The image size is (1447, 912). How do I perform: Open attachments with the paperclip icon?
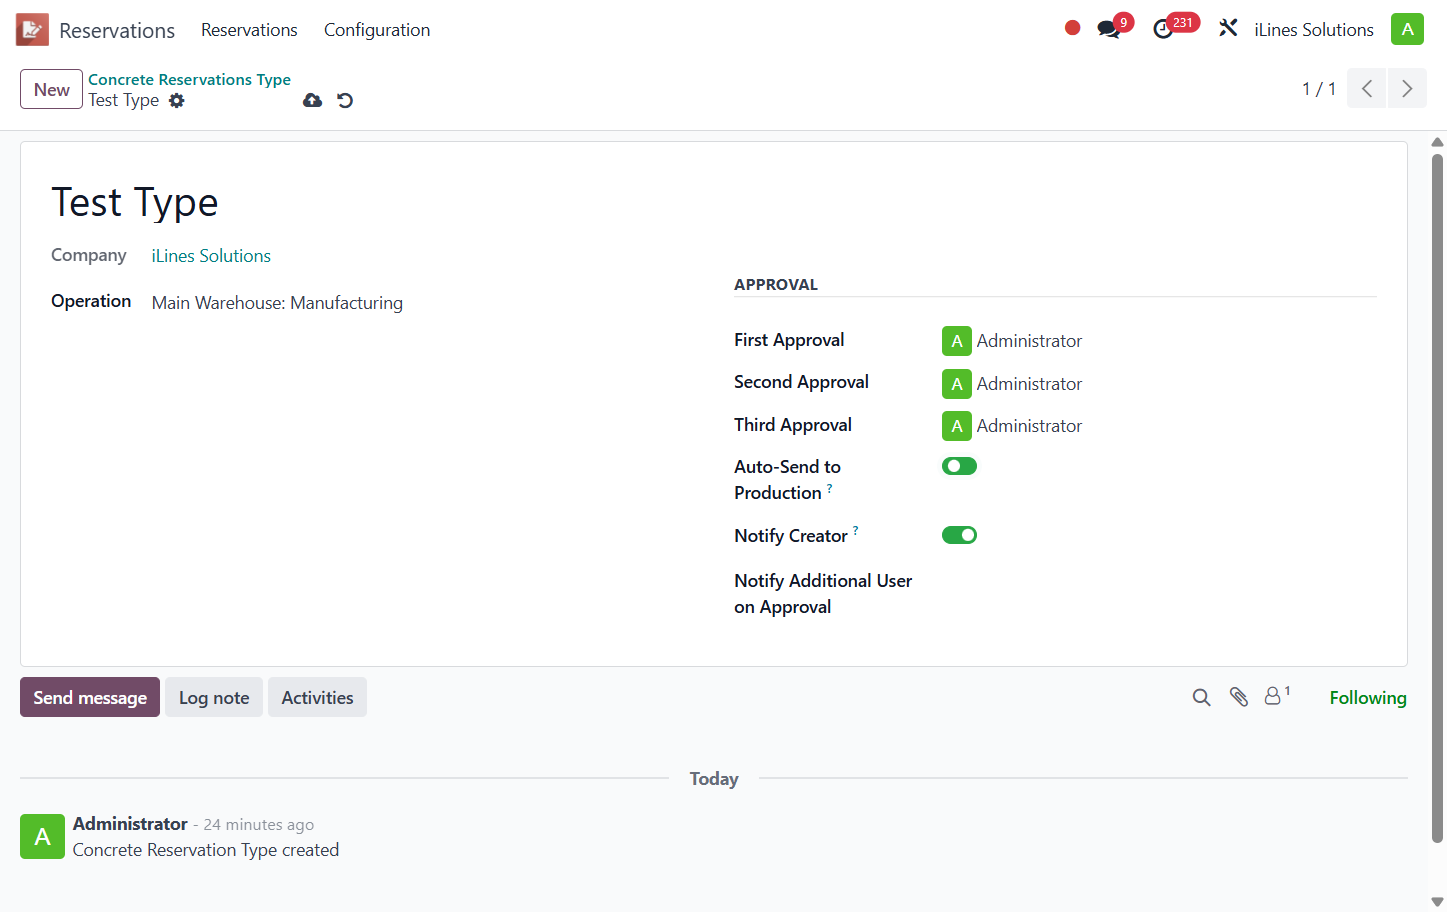pos(1238,697)
